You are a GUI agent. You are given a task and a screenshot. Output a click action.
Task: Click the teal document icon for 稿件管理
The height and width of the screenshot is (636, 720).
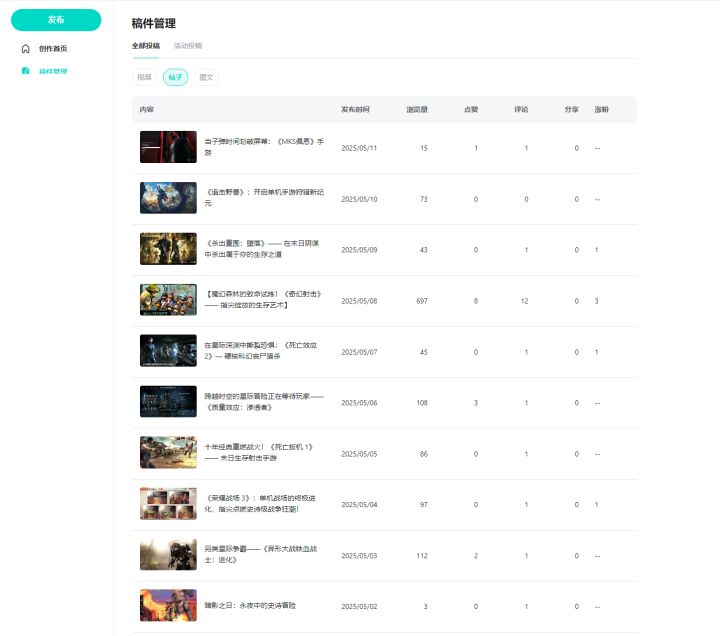tap(26, 71)
